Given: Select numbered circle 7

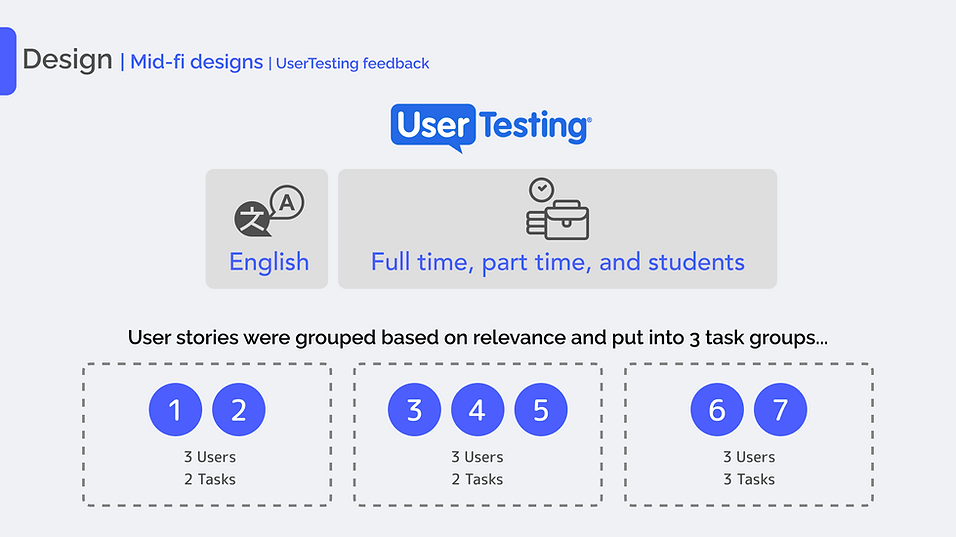Looking at the screenshot, I should [x=780, y=410].
